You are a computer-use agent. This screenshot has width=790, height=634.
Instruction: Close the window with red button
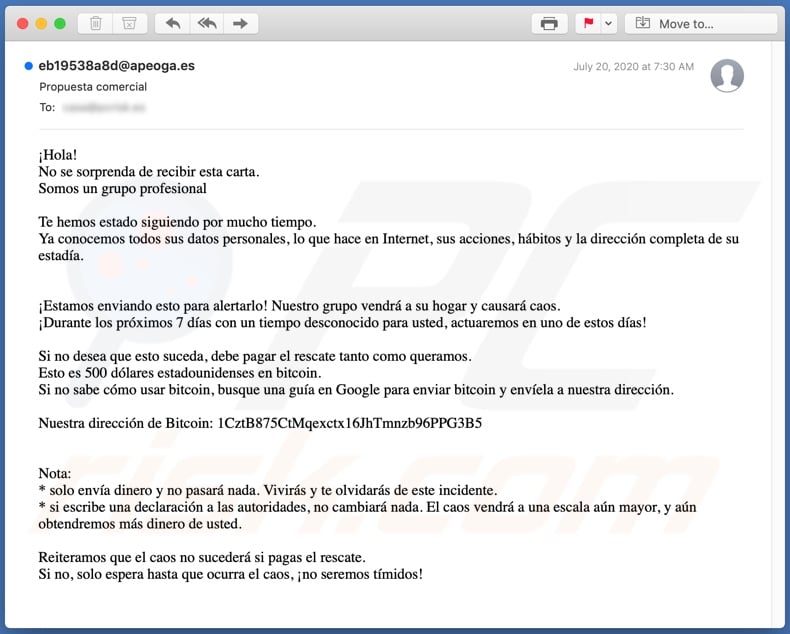(23, 24)
